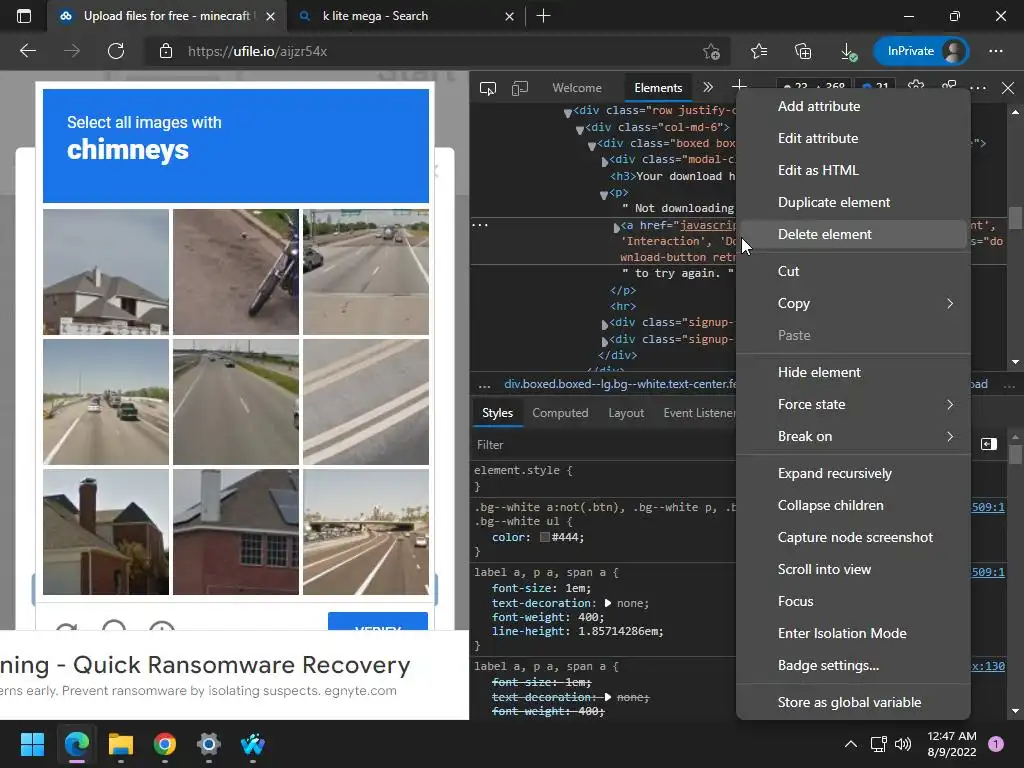Toggle the computed styles sidebar pane icon
The image size is (1024, 768).
(989, 444)
